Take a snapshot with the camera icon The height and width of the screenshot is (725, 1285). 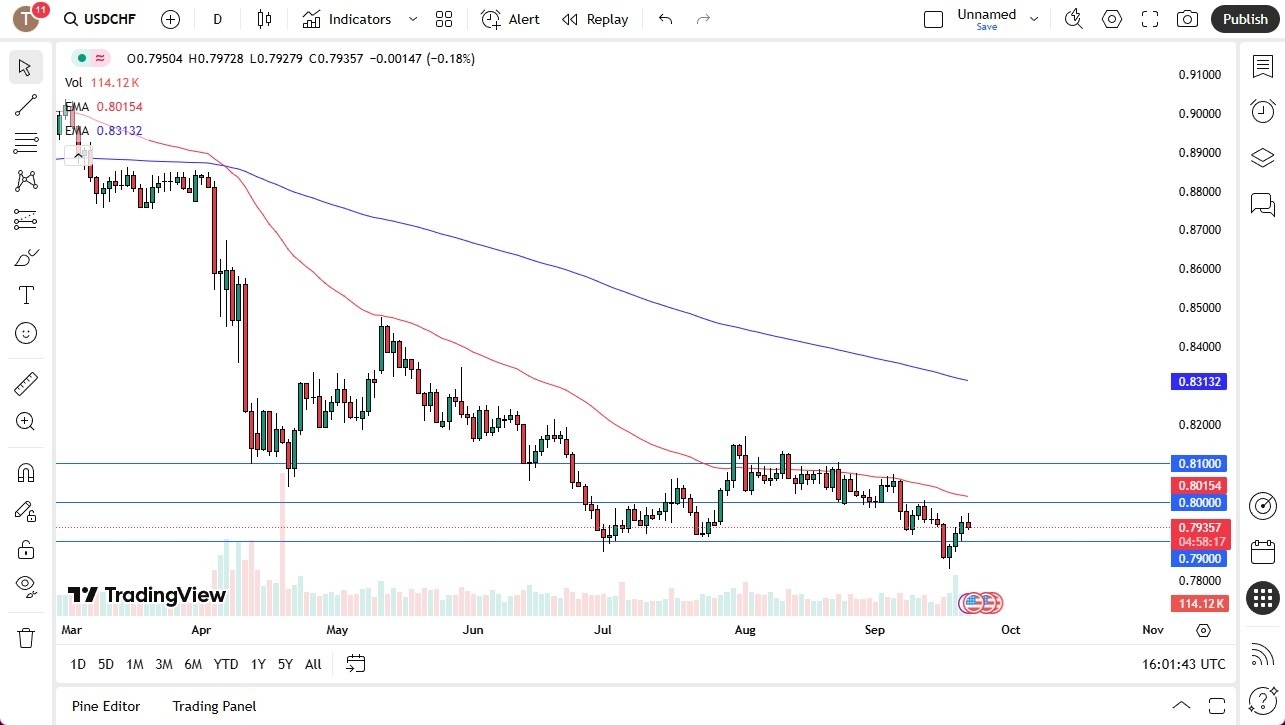(1187, 18)
